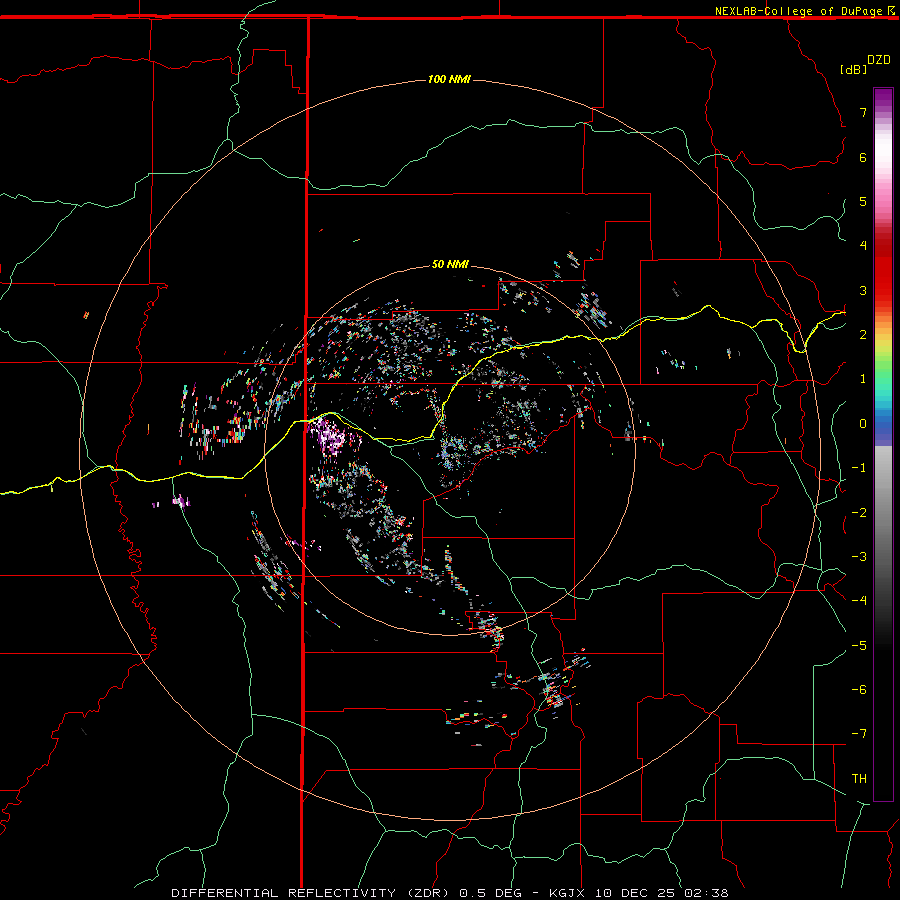Click the 0.5 DEG elevation text

(x=490, y=893)
